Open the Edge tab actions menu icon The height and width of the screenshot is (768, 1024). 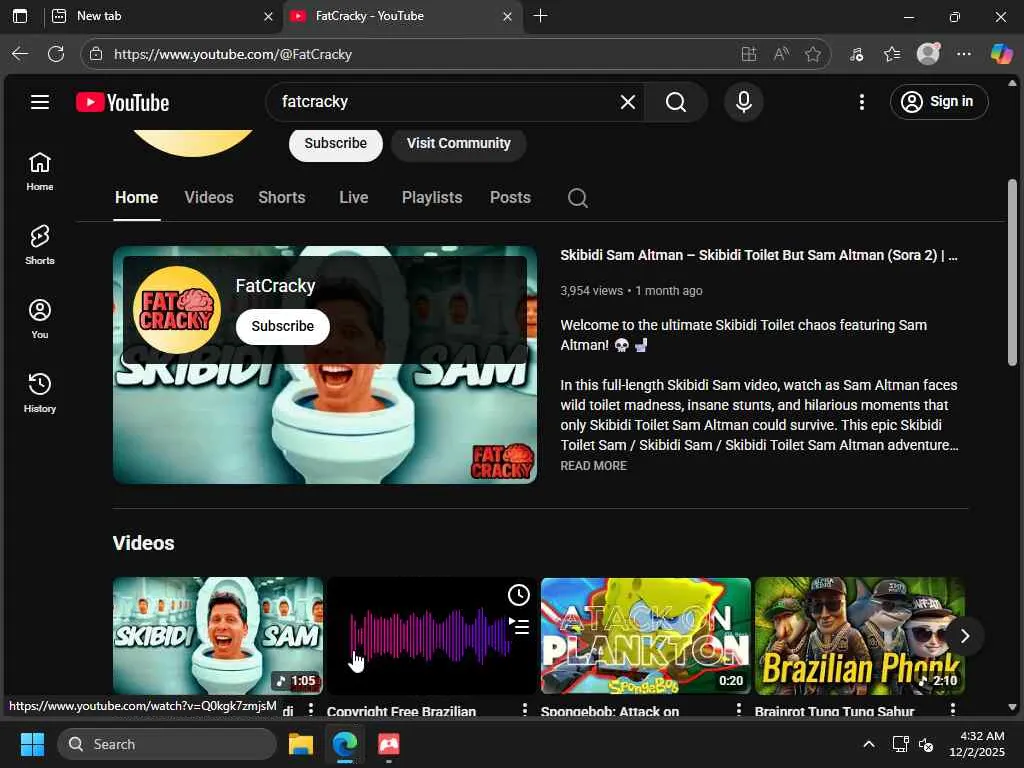coord(20,16)
